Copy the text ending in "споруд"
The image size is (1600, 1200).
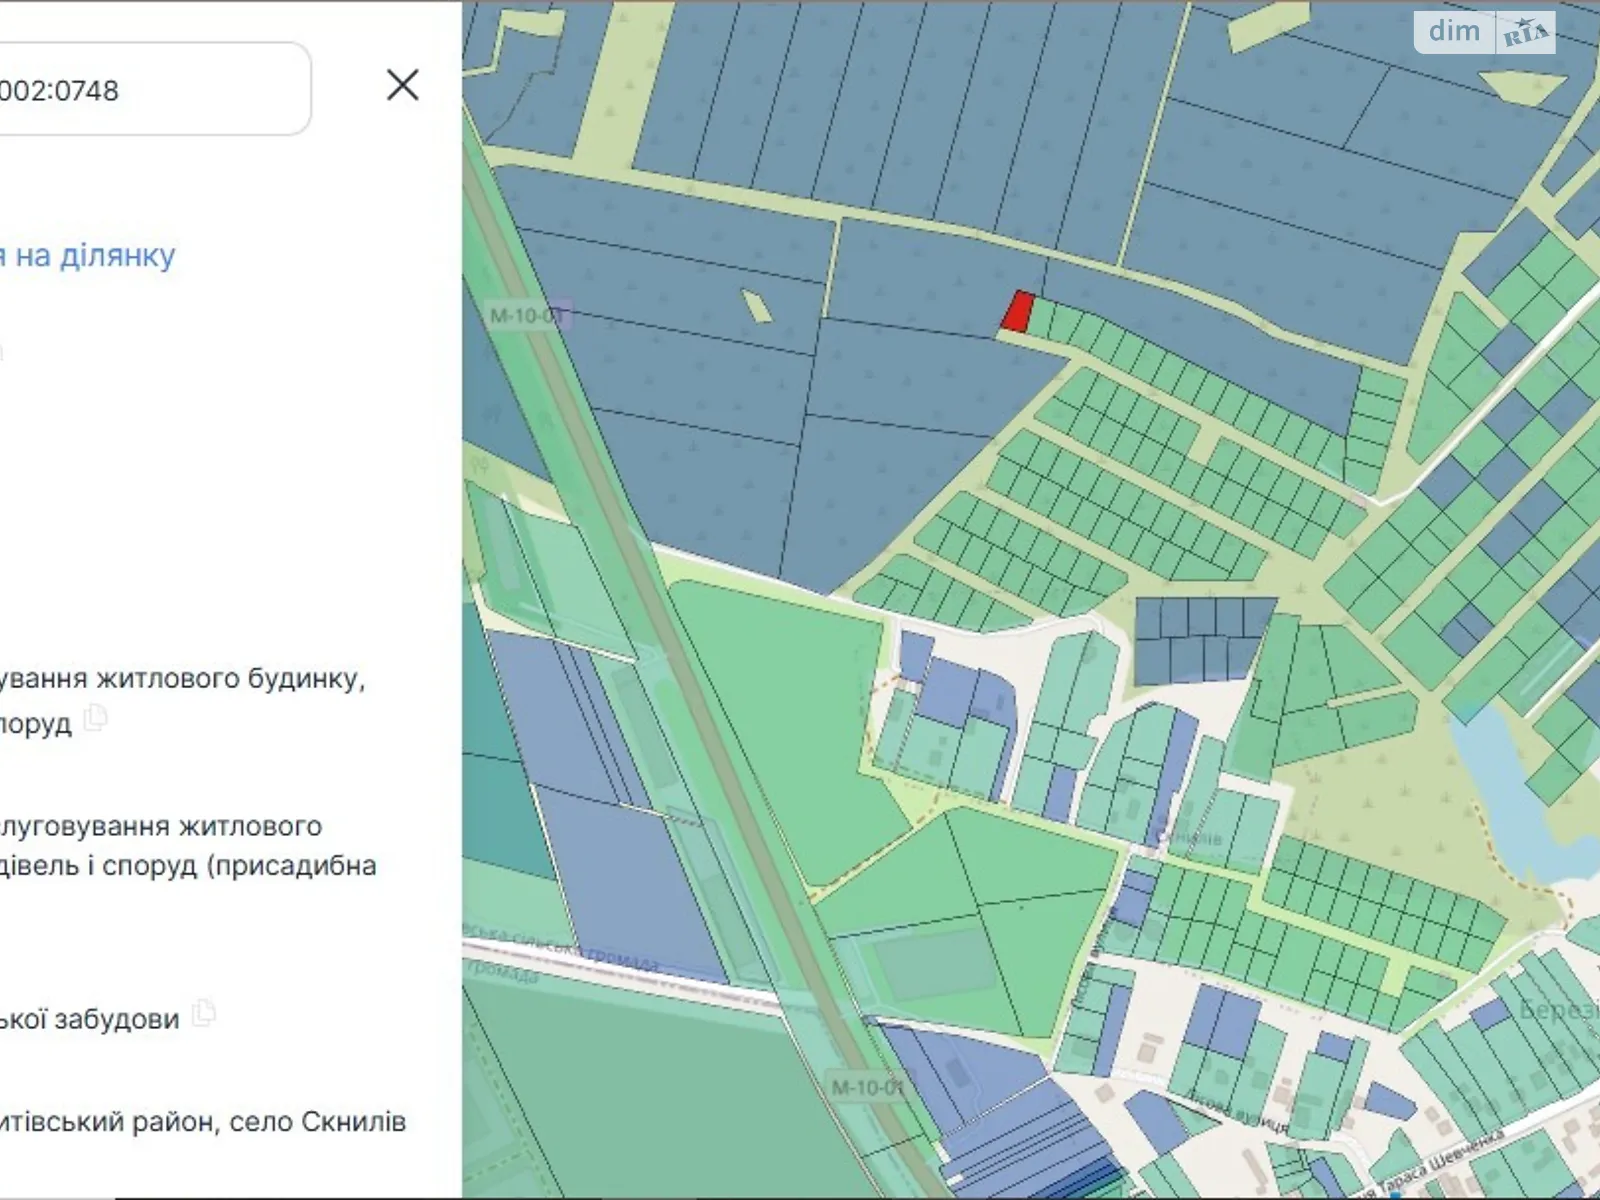[x=96, y=717]
